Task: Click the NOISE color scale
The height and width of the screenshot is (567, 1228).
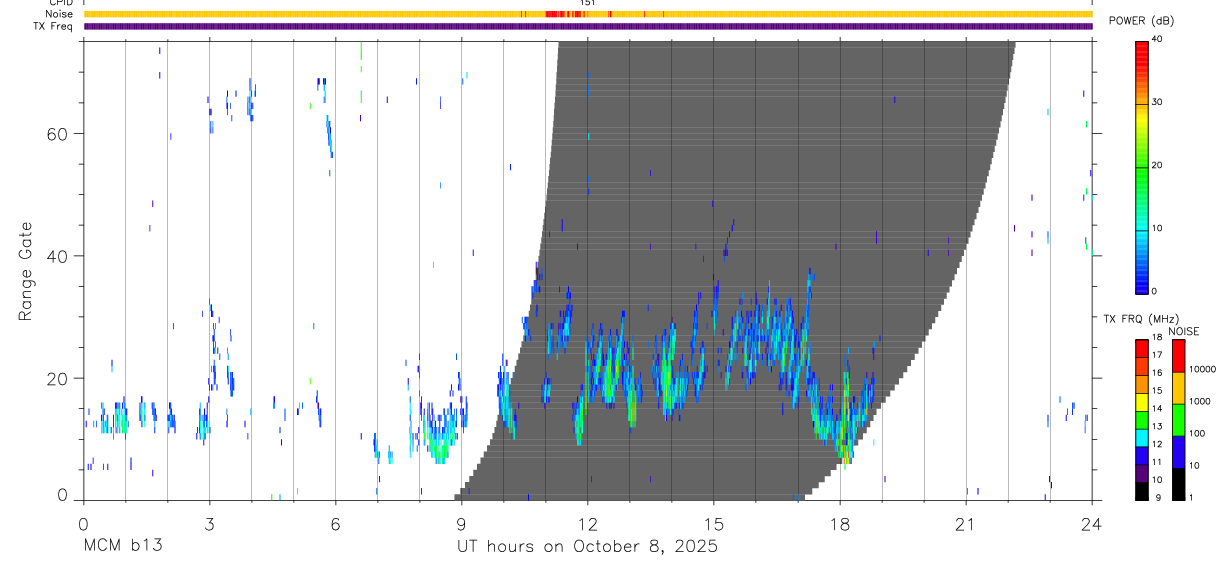Action: coord(1178,419)
